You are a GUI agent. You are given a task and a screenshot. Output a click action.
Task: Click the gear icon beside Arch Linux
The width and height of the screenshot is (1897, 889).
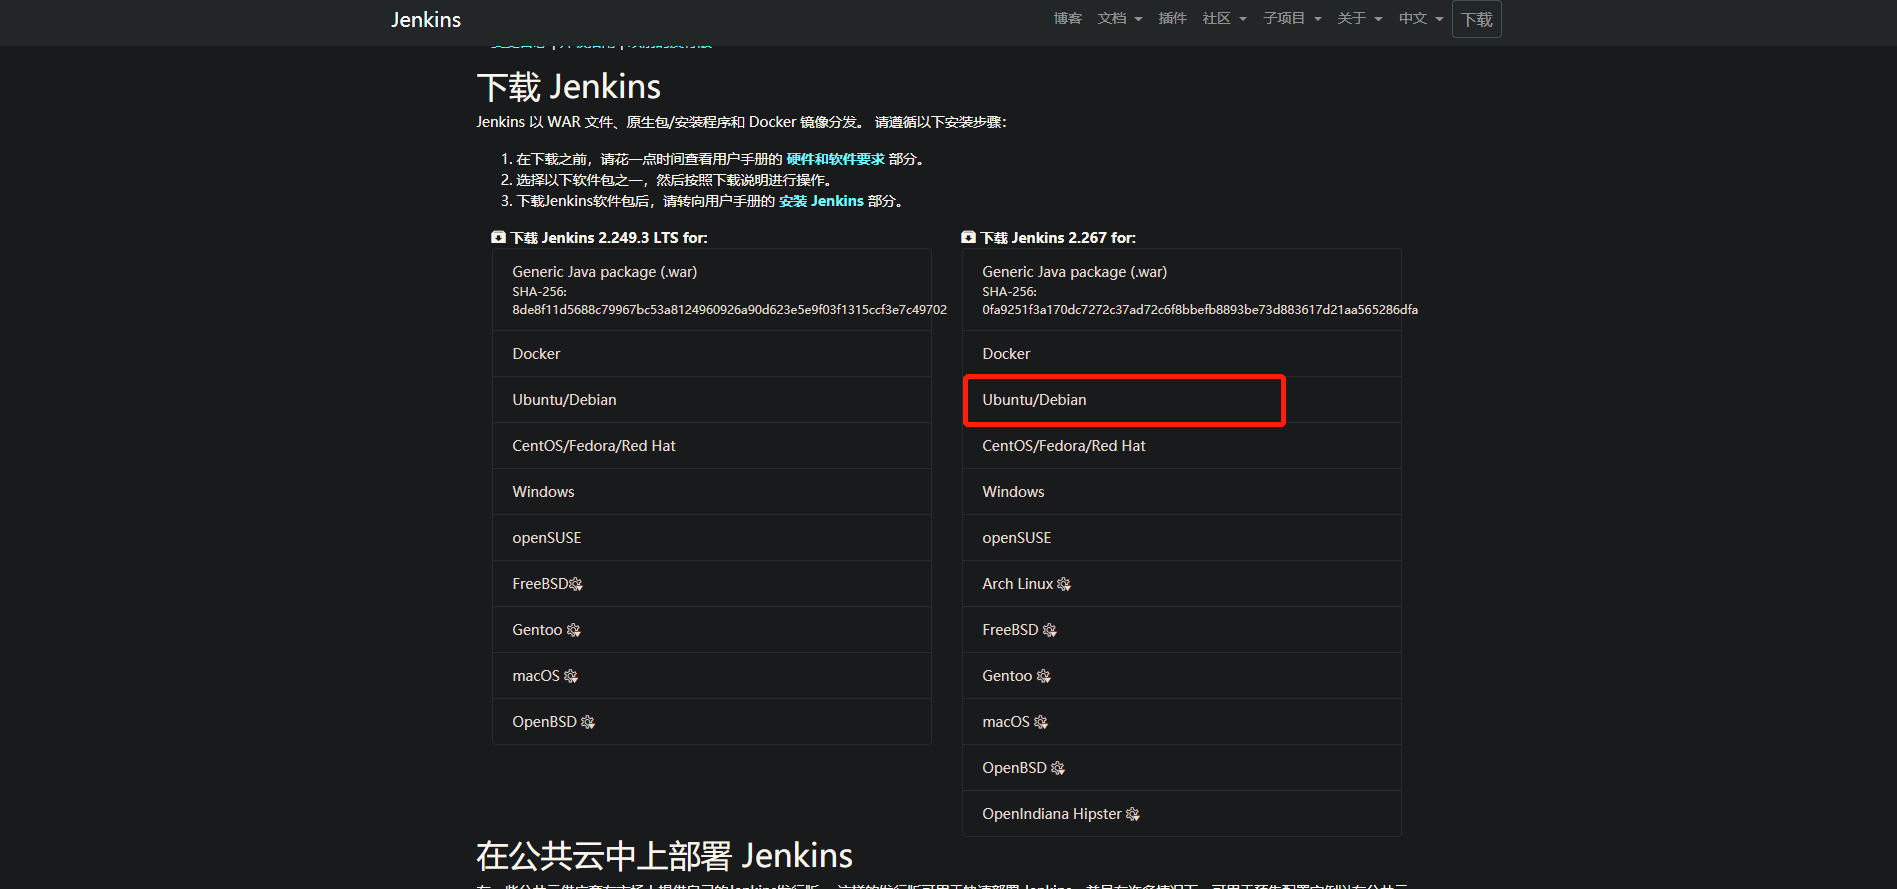click(x=1064, y=584)
